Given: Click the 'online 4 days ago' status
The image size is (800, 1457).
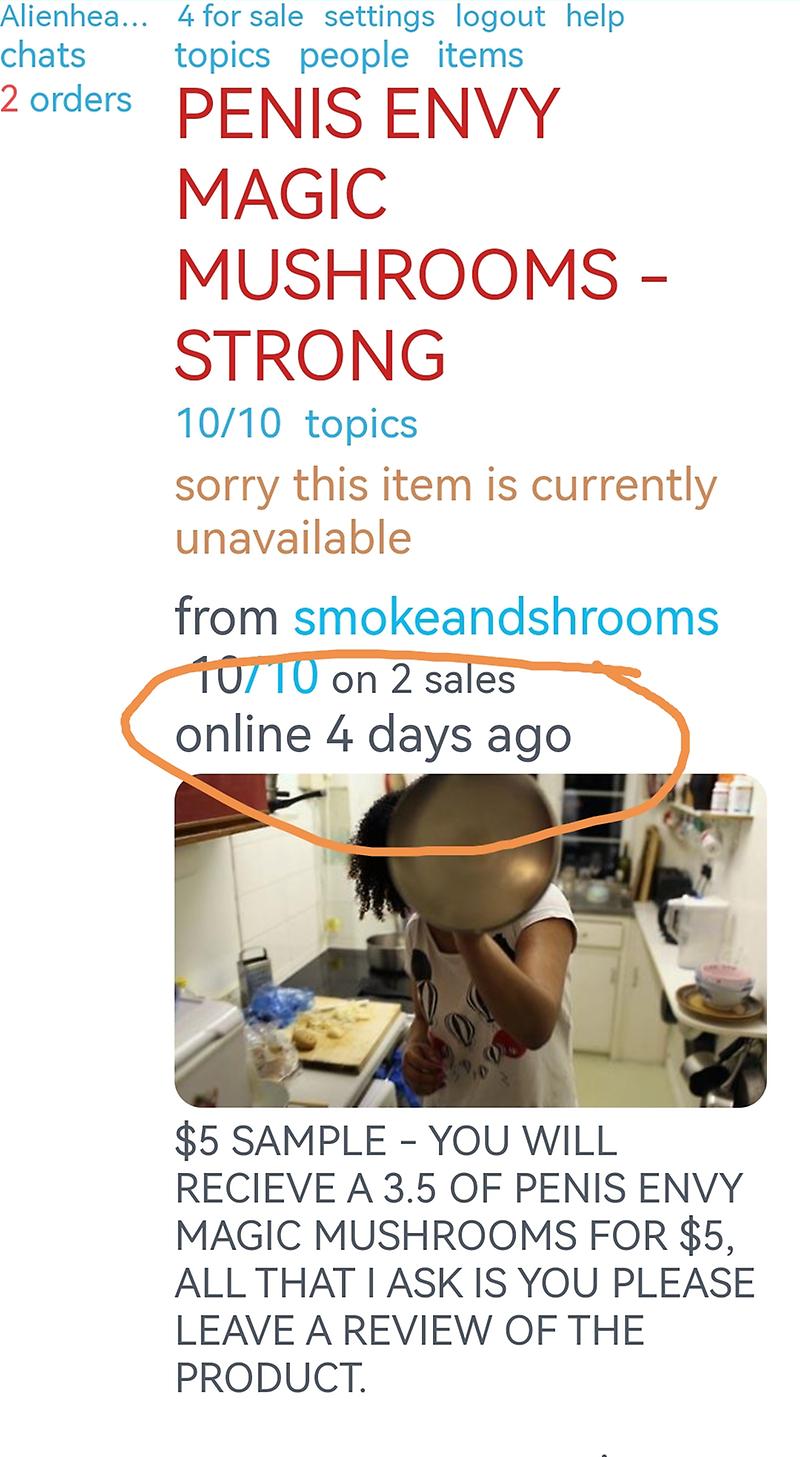Looking at the screenshot, I should tap(373, 736).
